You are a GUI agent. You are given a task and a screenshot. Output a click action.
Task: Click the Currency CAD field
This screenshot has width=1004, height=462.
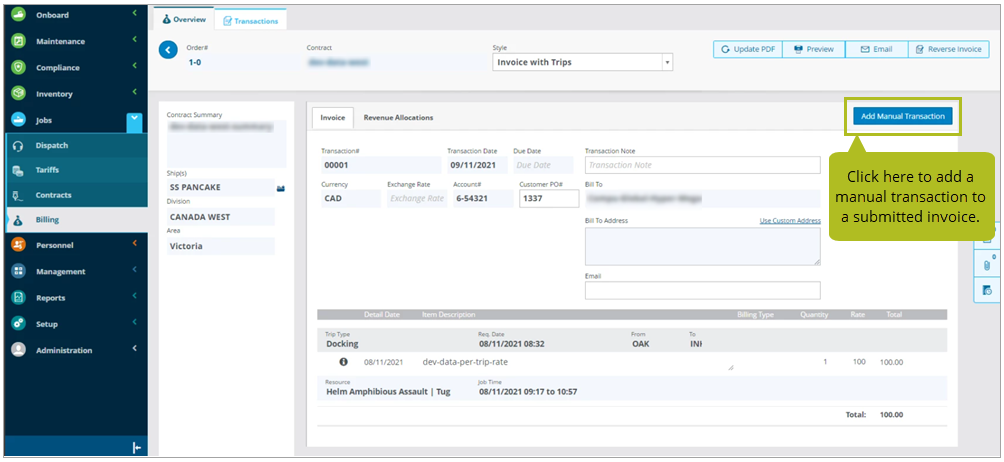pyautogui.click(x=351, y=198)
